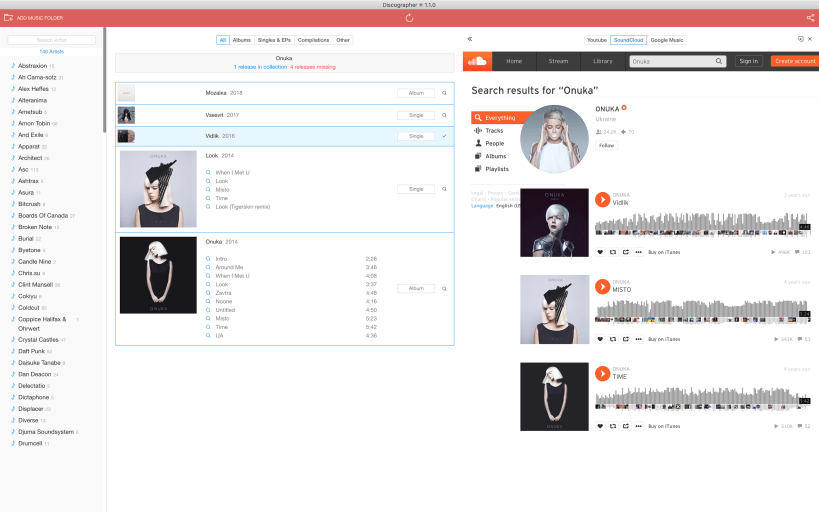Seek in the MISTO waveform
Viewport: 819px width, 512px height.
tap(703, 312)
